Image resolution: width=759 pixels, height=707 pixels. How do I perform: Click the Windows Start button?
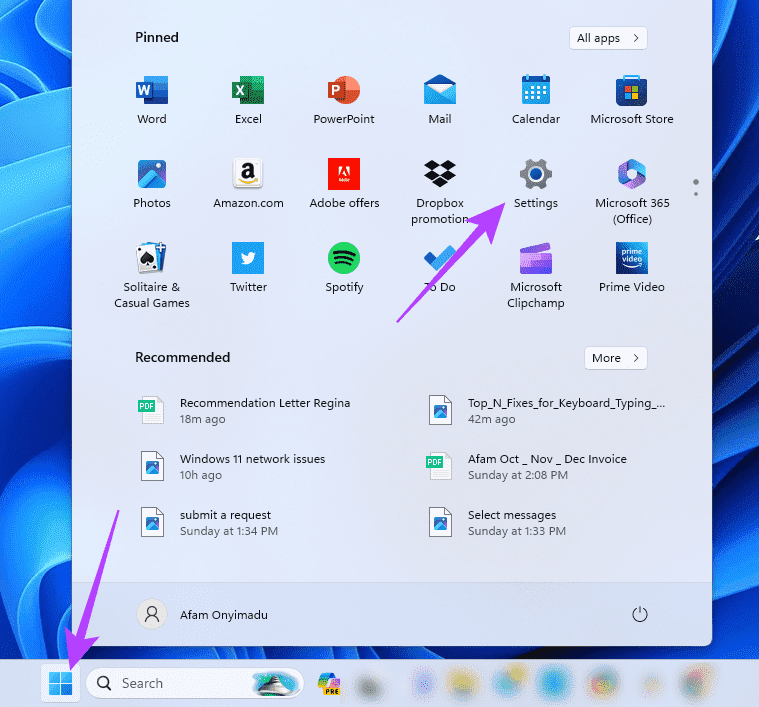[x=61, y=683]
